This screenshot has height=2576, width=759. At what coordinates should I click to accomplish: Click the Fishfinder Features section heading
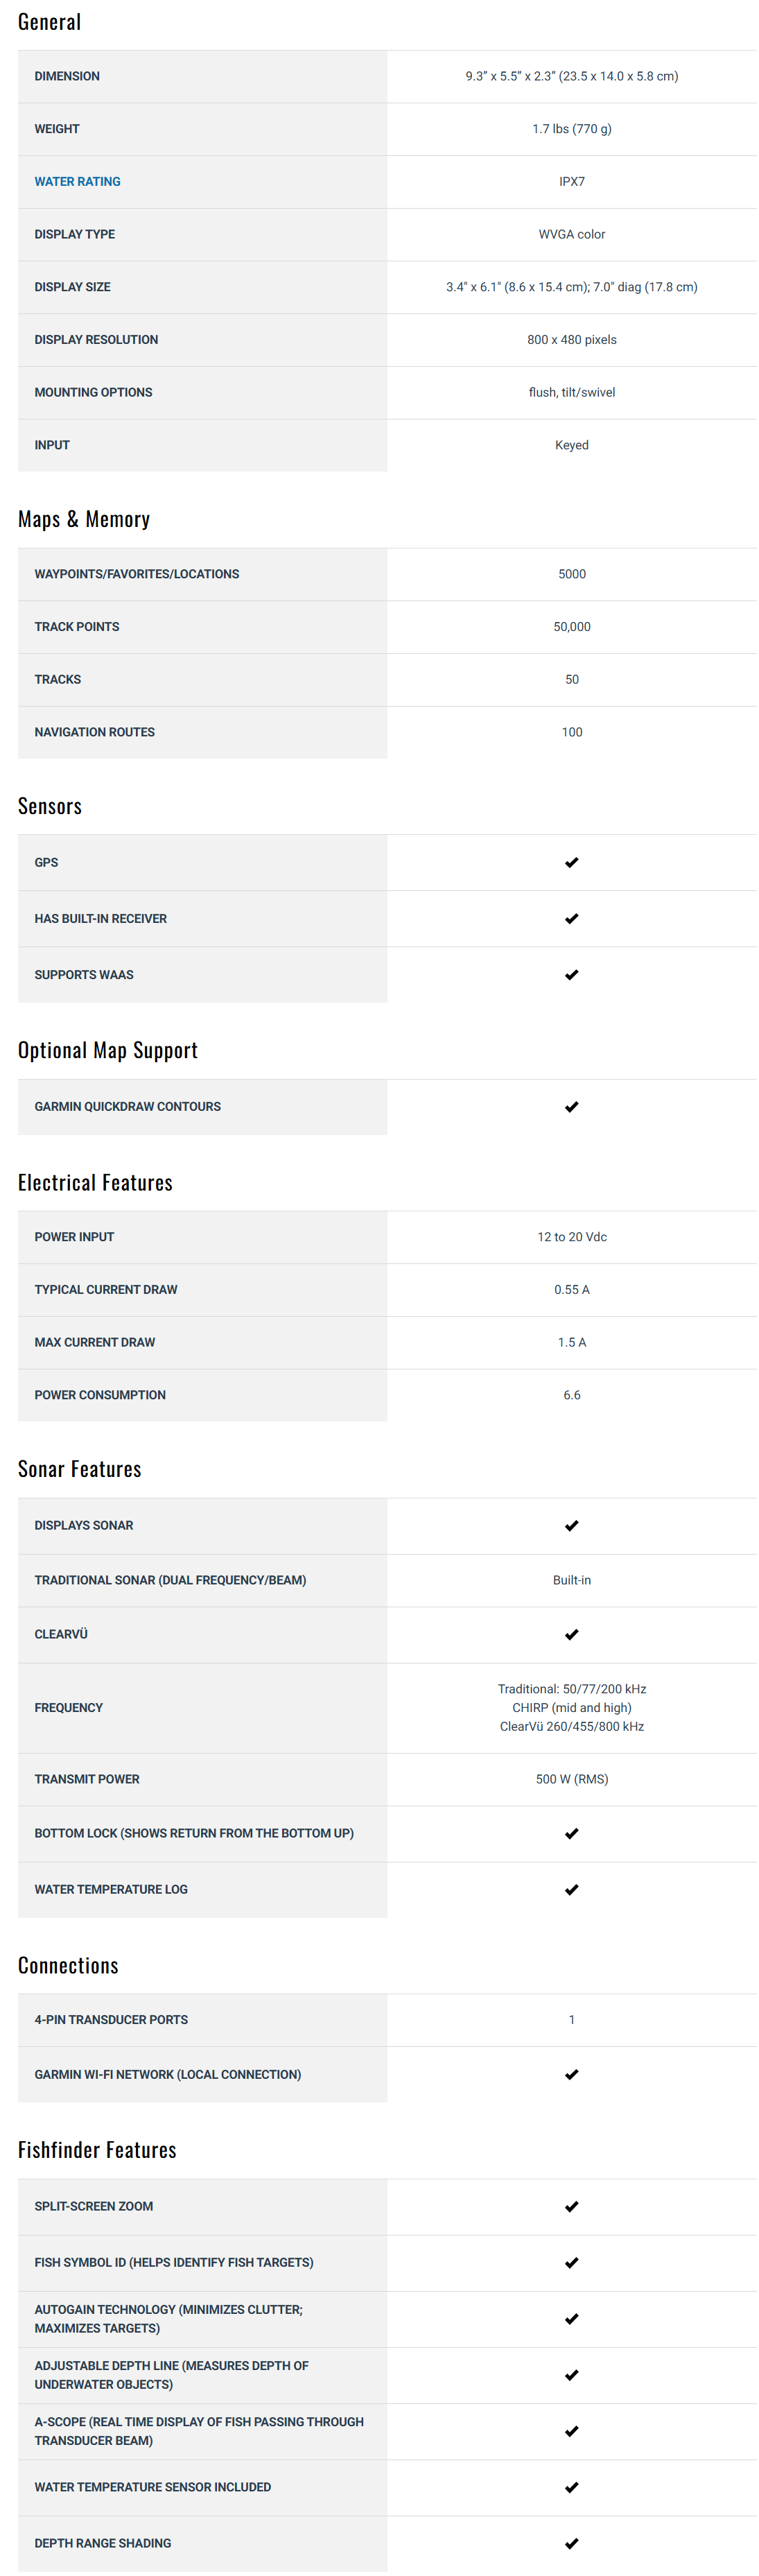pyautogui.click(x=97, y=2150)
